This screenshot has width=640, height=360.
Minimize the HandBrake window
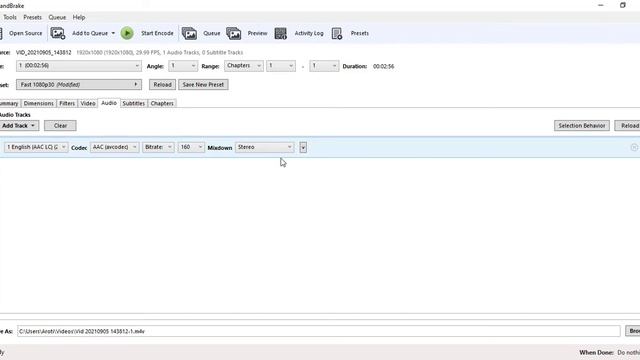click(x=601, y=5)
